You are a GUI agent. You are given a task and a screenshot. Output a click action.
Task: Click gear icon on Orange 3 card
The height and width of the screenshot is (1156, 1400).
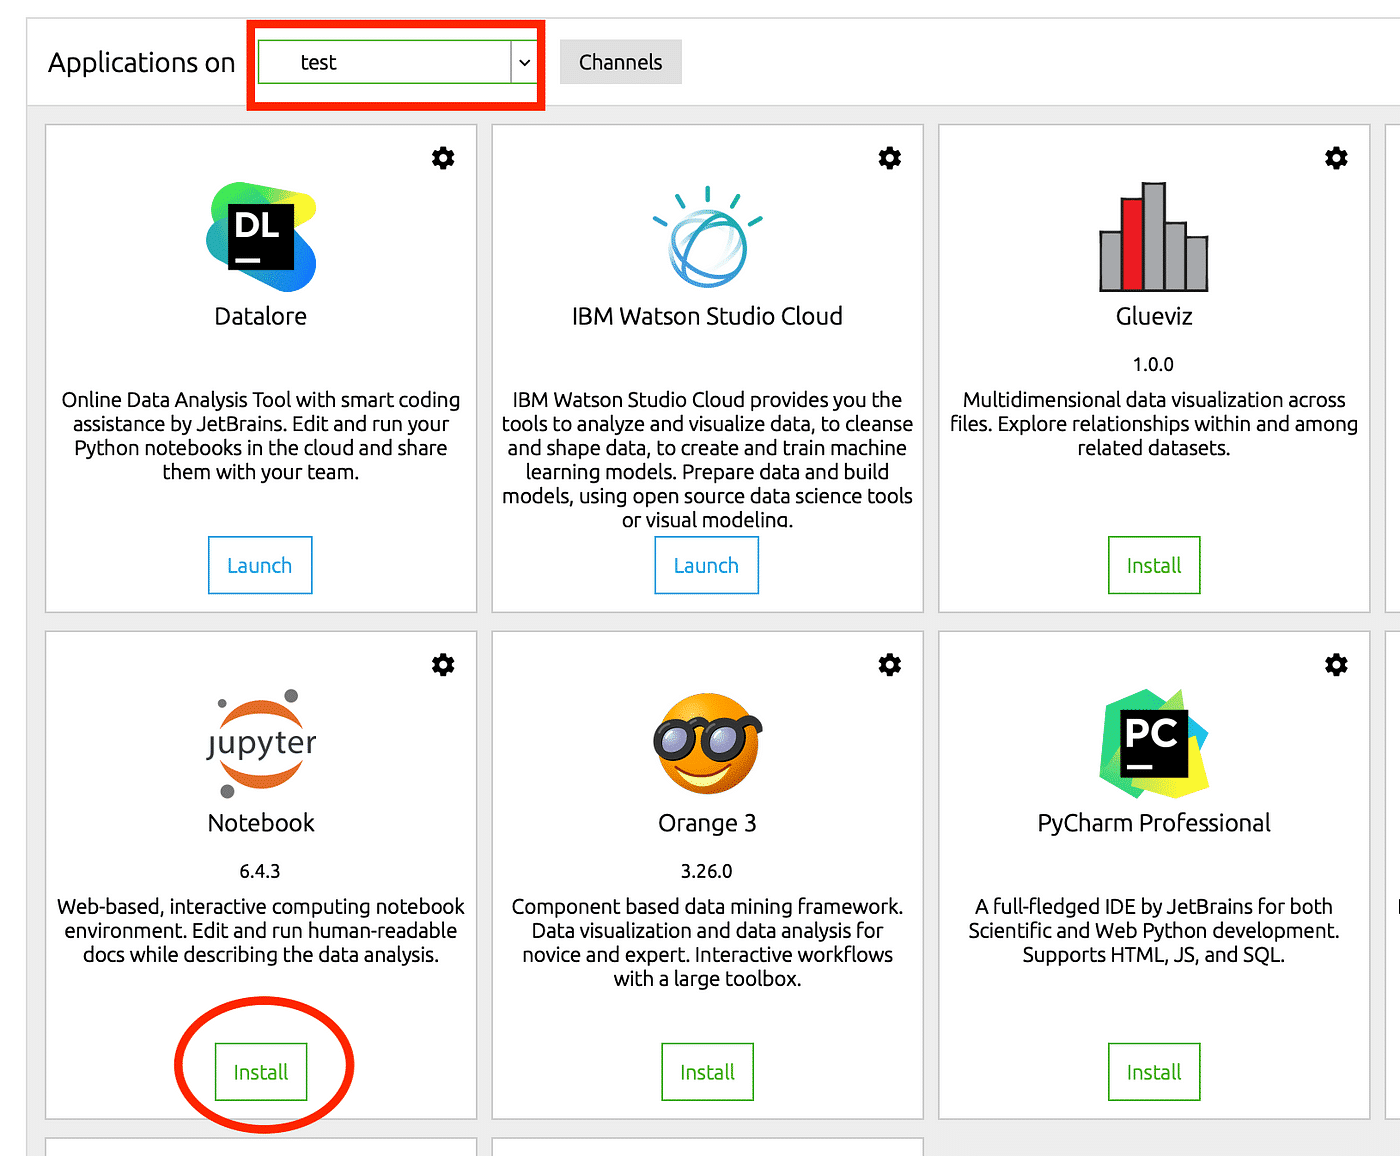click(889, 665)
